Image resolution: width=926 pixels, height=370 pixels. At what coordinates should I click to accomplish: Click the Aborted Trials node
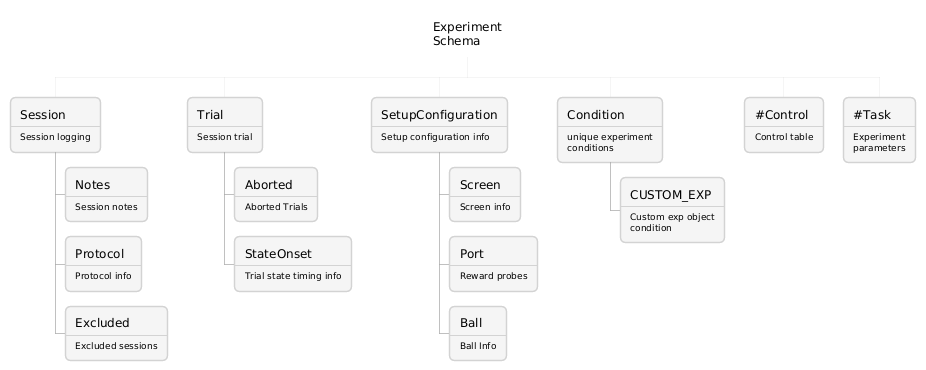(x=276, y=195)
